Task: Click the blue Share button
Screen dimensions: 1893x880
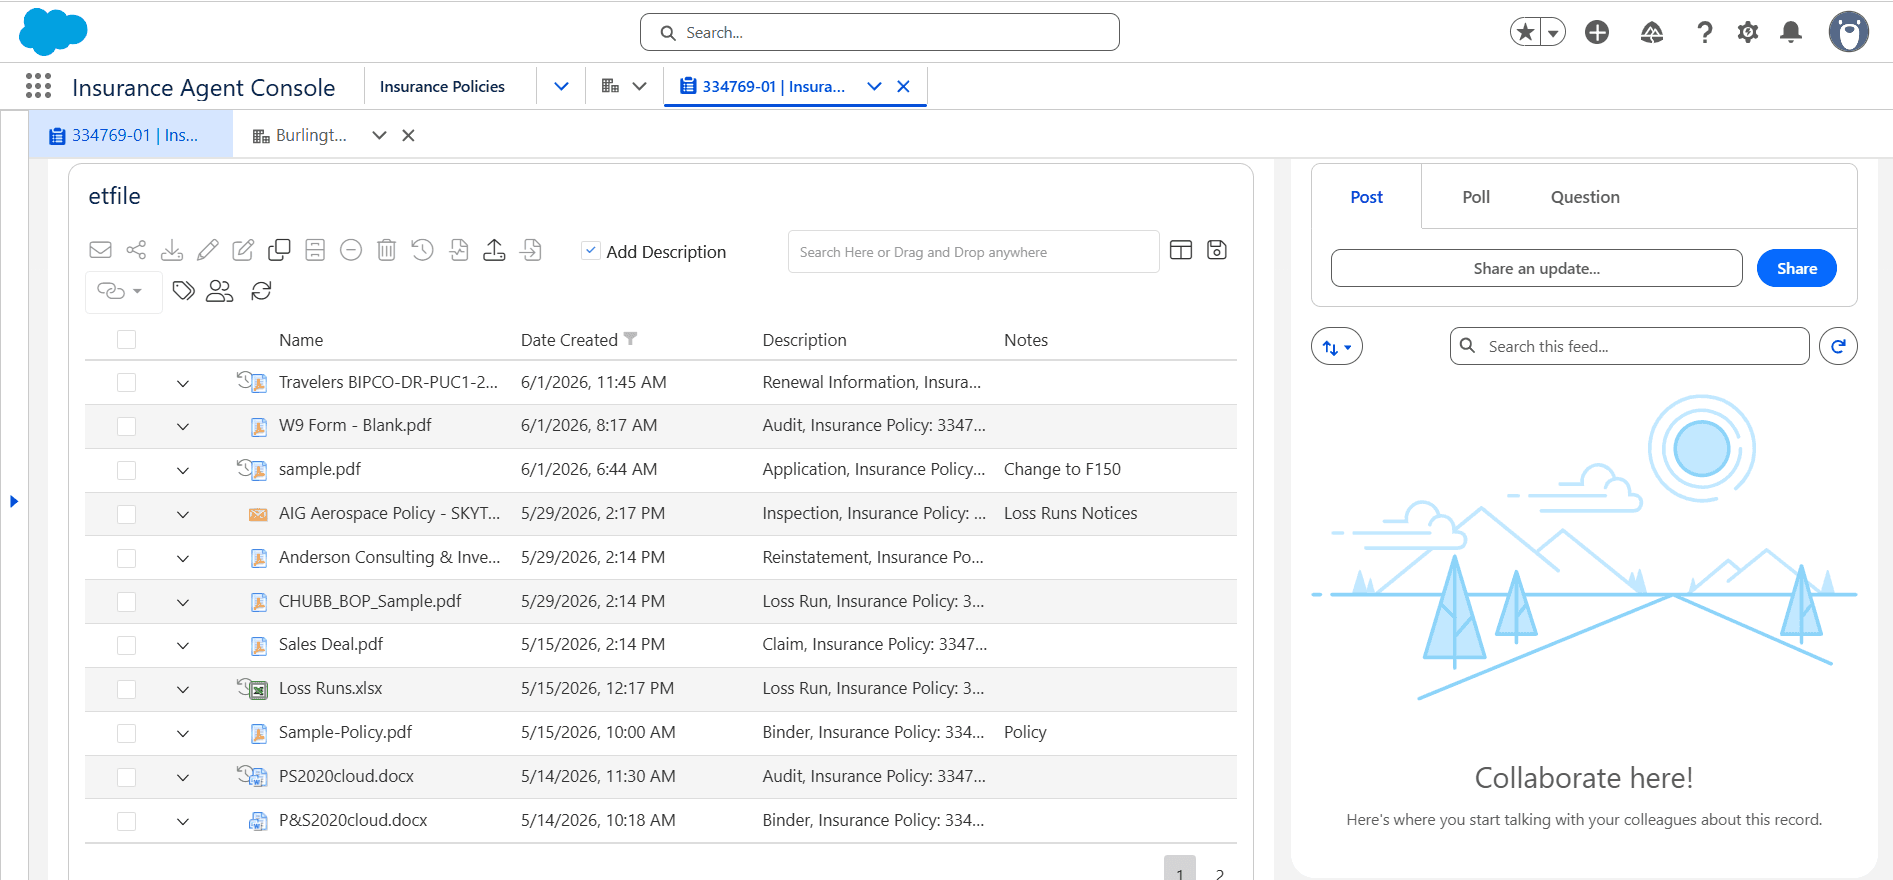Action: coord(1797,268)
